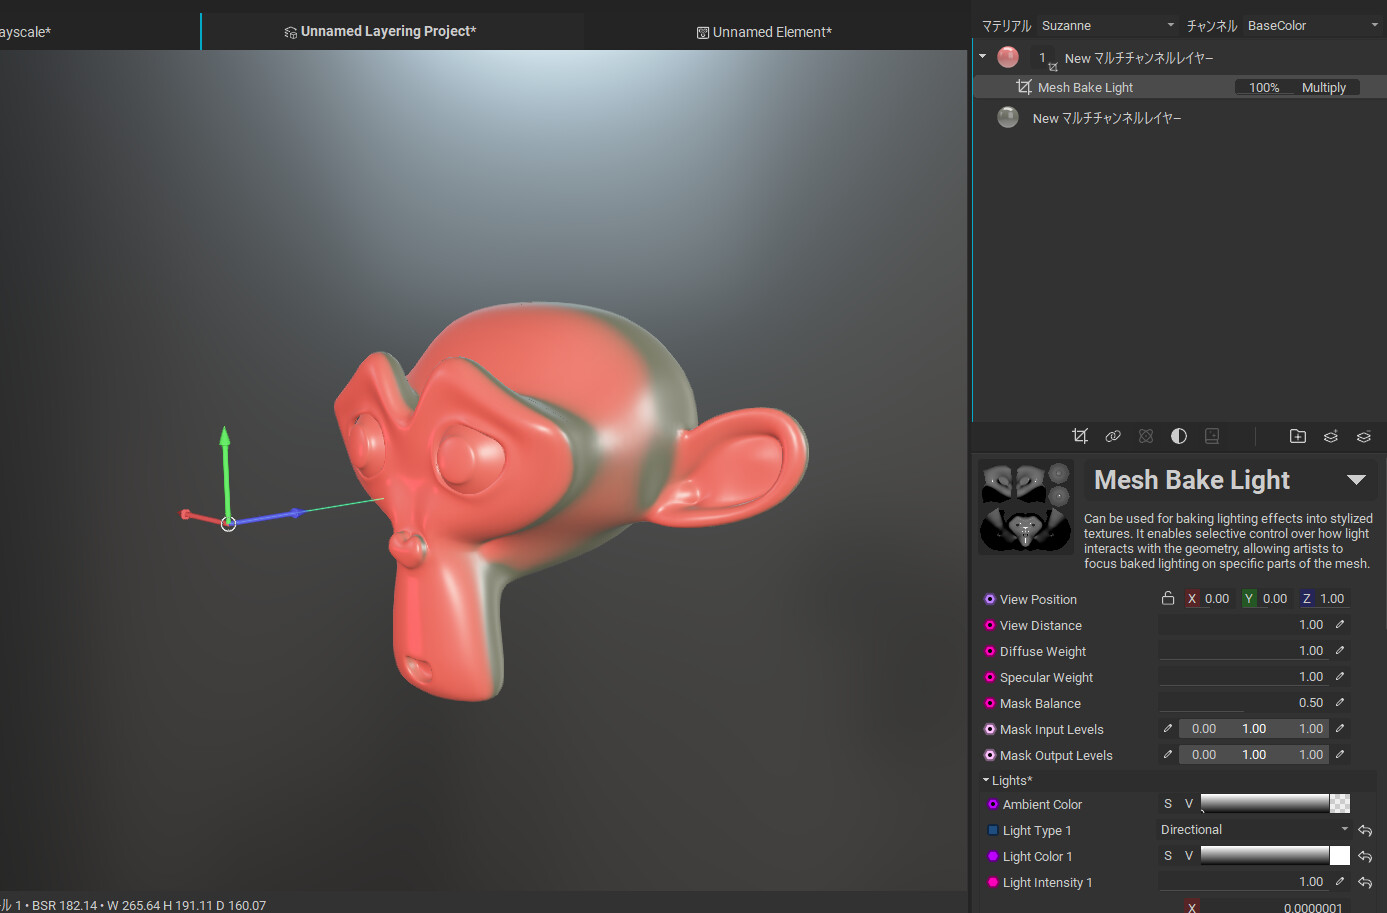Toggle the View Position lock icon
This screenshot has height=913, width=1387.
(1168, 599)
